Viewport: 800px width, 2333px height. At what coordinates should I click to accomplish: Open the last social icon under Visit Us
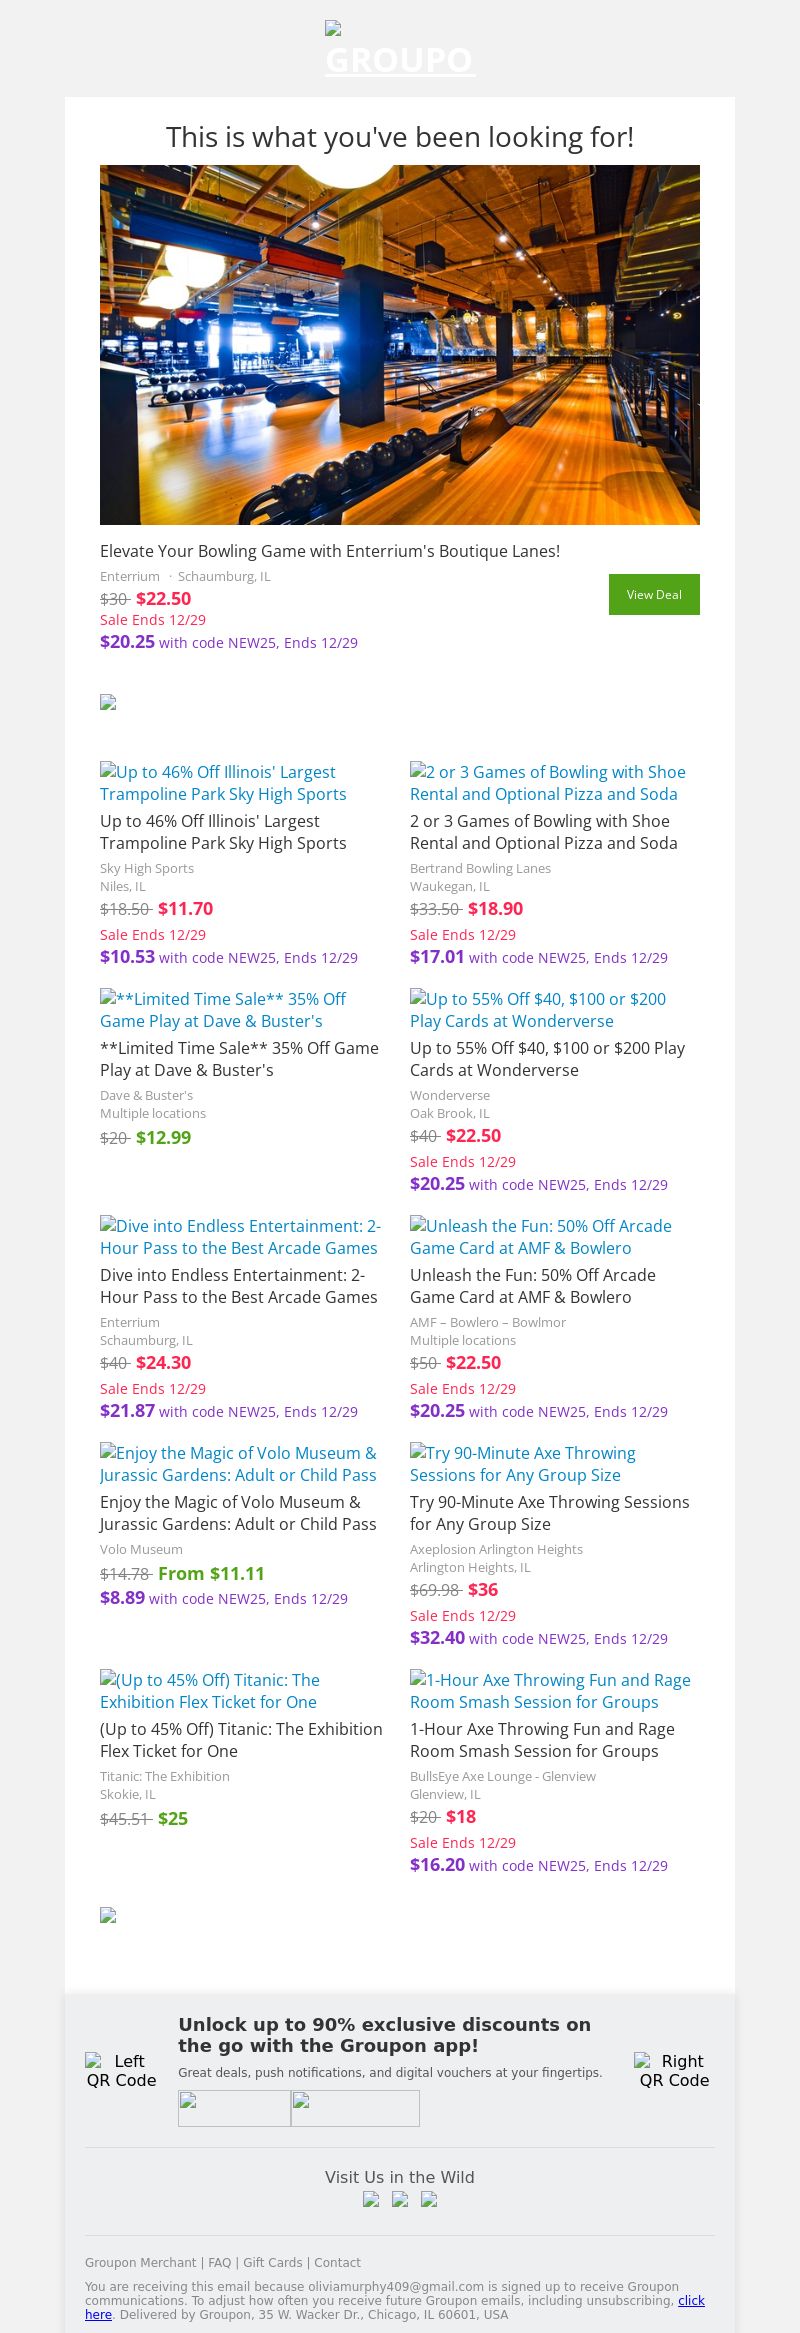tap(429, 2199)
